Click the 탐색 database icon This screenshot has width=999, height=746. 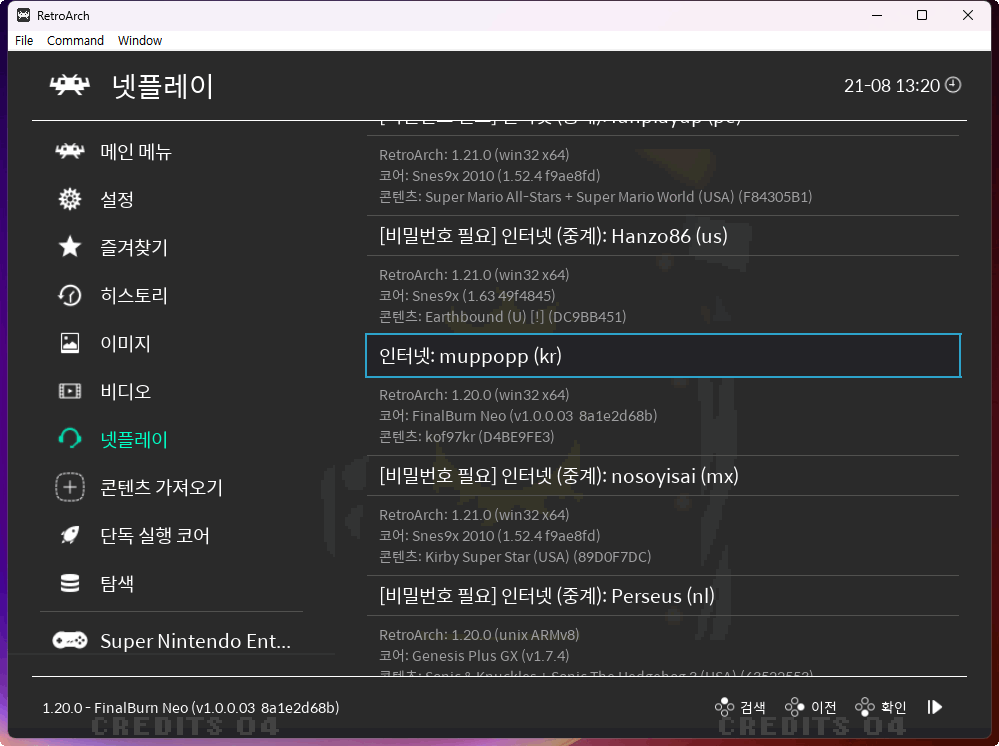pos(70,583)
